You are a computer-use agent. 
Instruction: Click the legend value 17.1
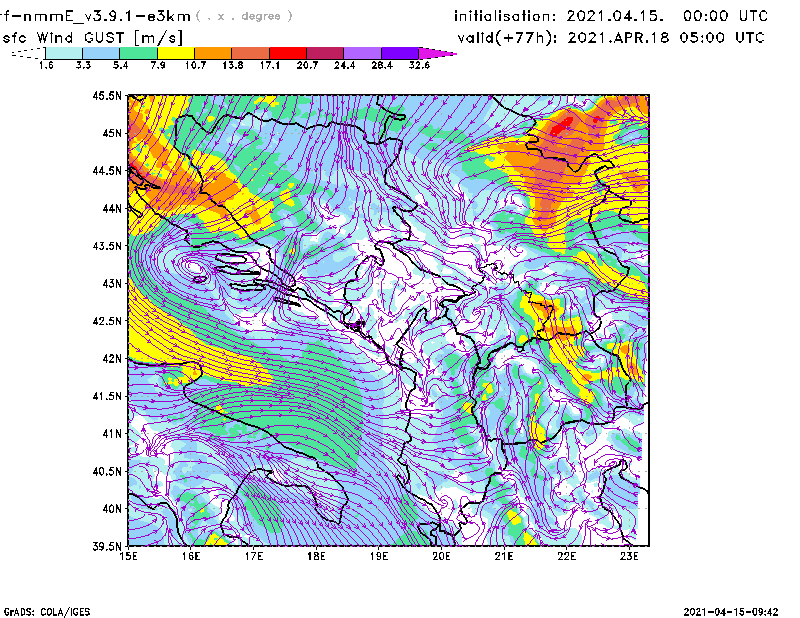269,65
